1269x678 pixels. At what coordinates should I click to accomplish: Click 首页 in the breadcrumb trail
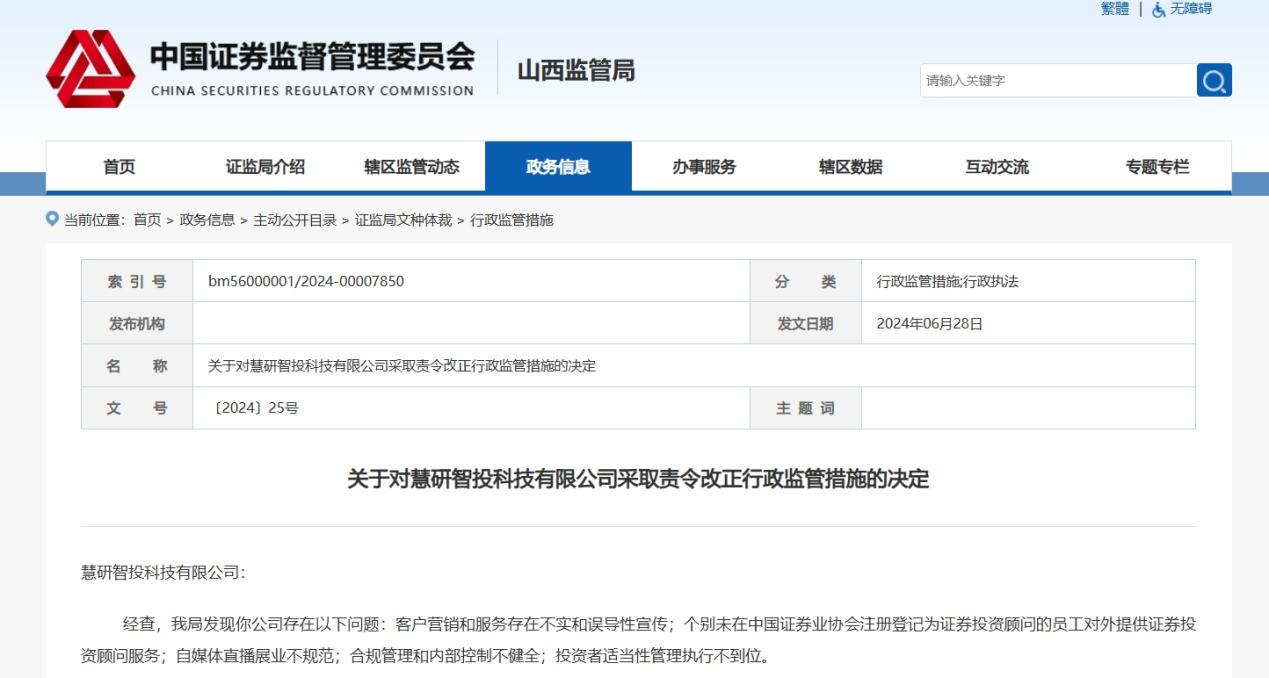[147, 220]
